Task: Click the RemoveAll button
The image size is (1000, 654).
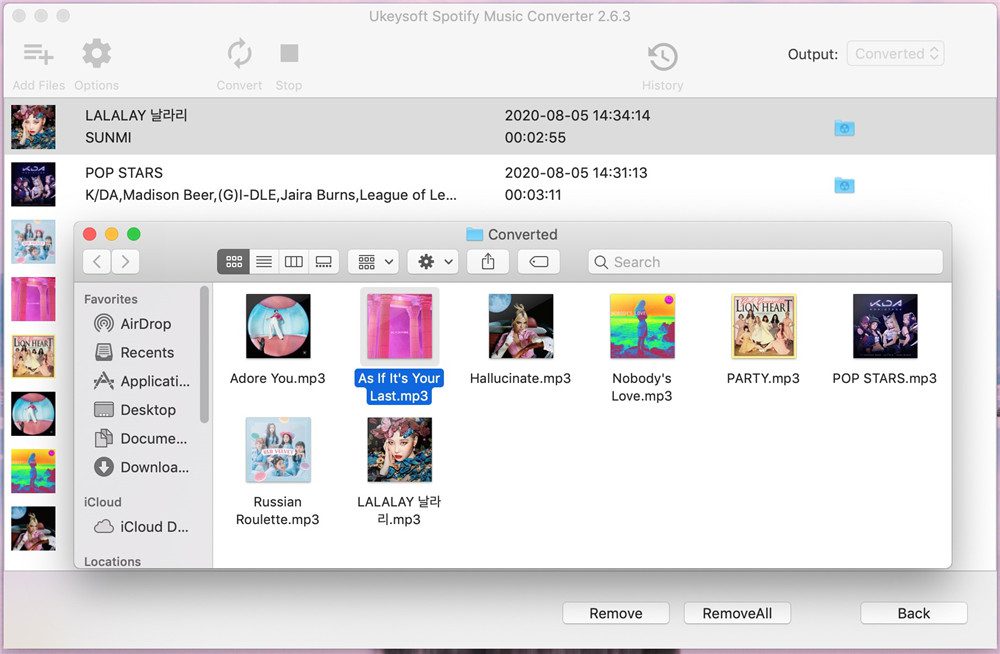Action: pyautogui.click(x=737, y=613)
